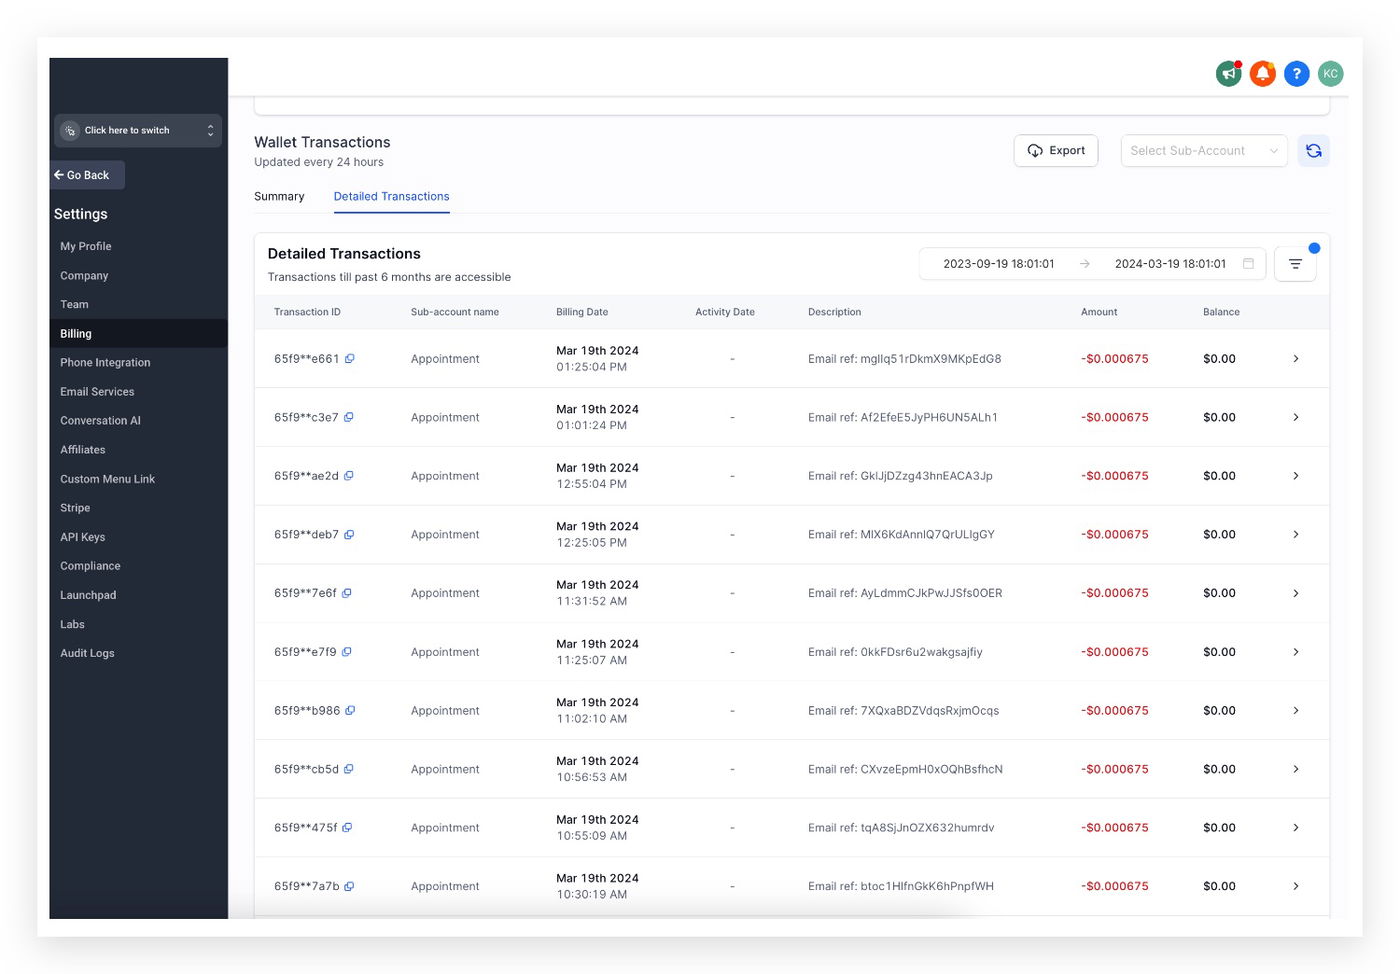The width and height of the screenshot is (1400, 974).
Task: Click the Go Back button
Action: point(87,175)
